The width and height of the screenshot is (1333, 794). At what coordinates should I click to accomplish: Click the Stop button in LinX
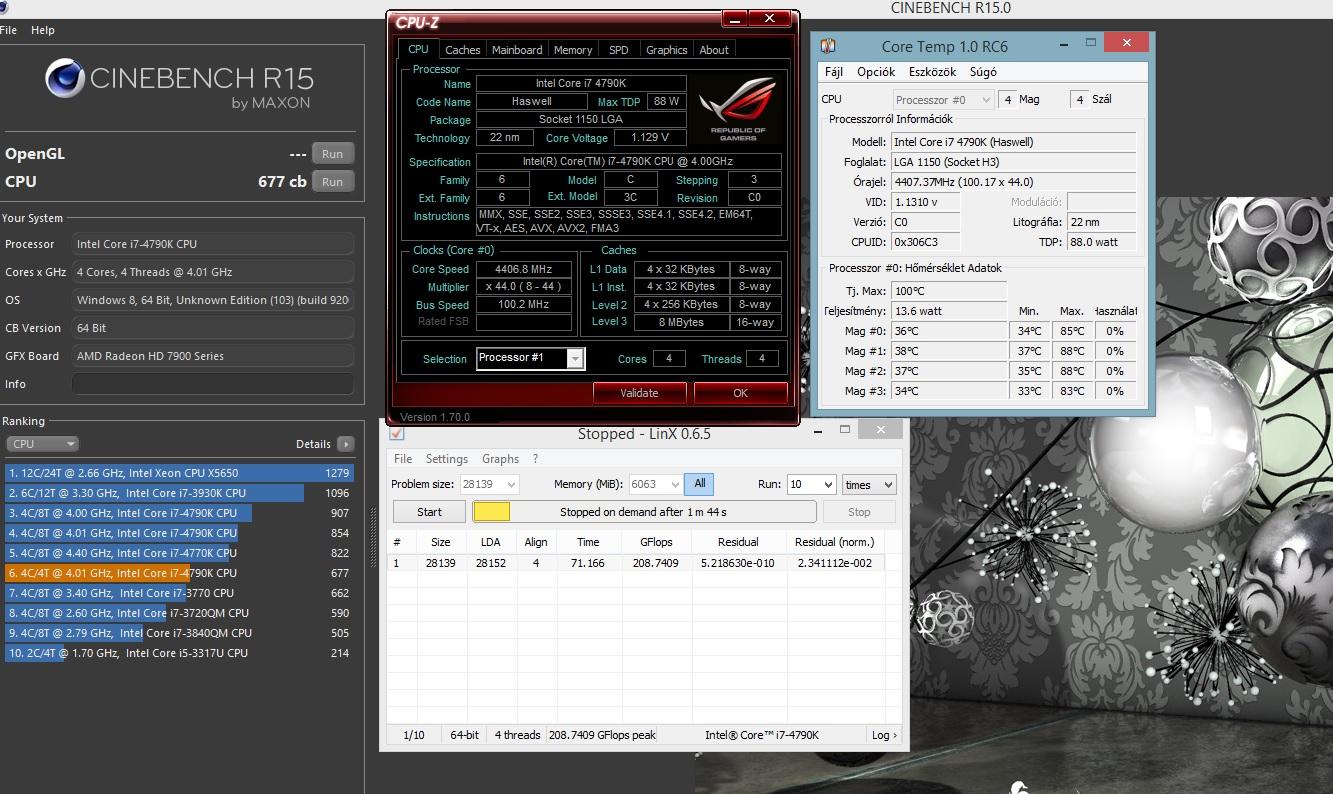point(859,512)
